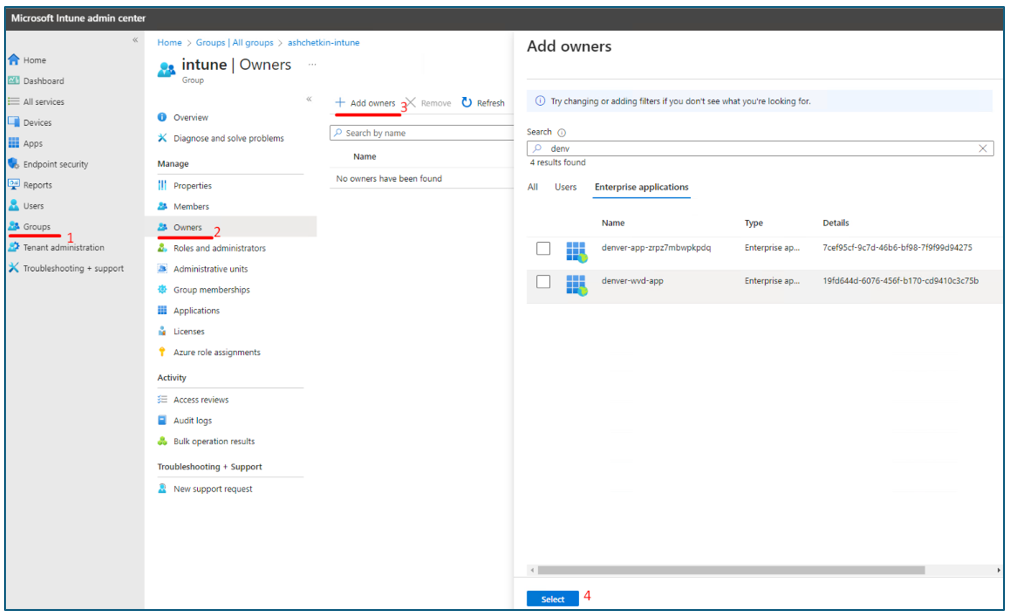This screenshot has height=614, width=1015.
Task: Click the denver-wvd-app application icon
Action: 576,285
